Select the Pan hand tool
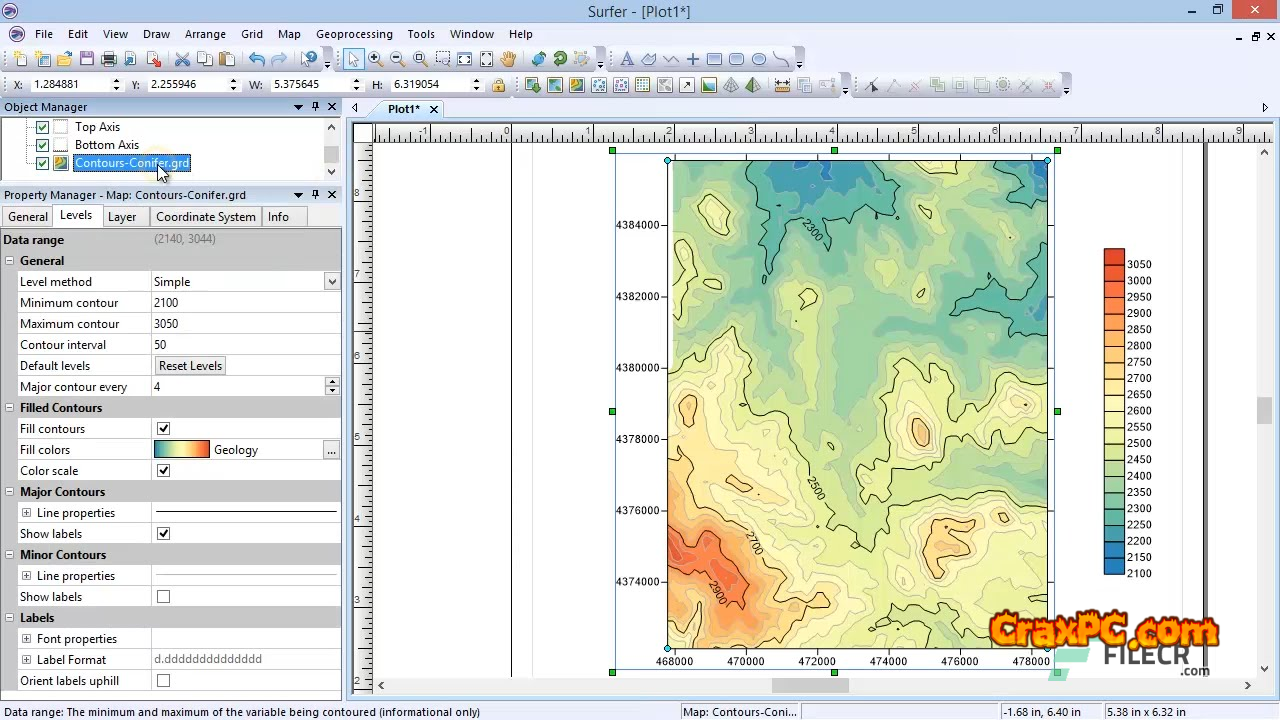This screenshot has height=720, width=1280. tap(508, 59)
